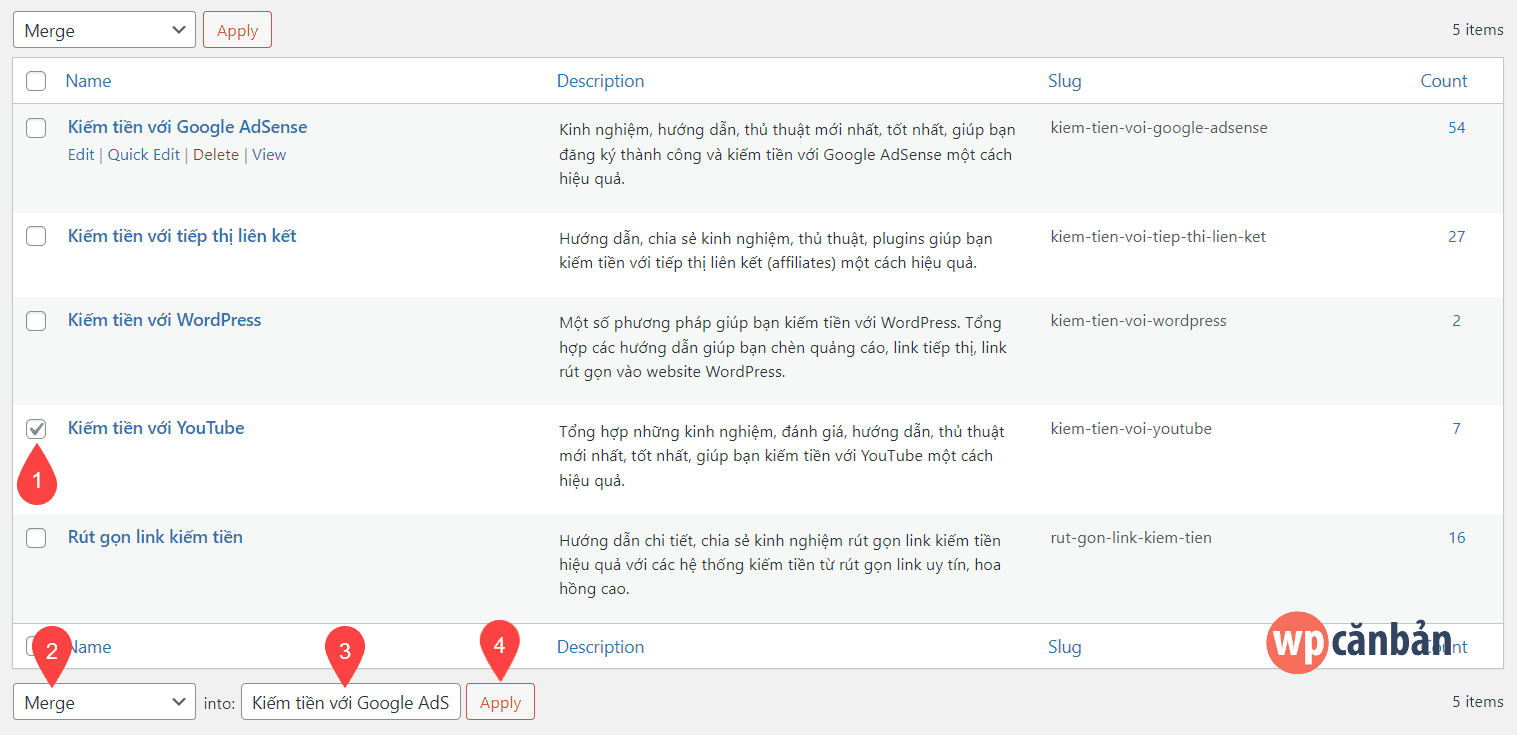Click the WordPress category description text
The image size is (1517, 735).
pos(783,347)
